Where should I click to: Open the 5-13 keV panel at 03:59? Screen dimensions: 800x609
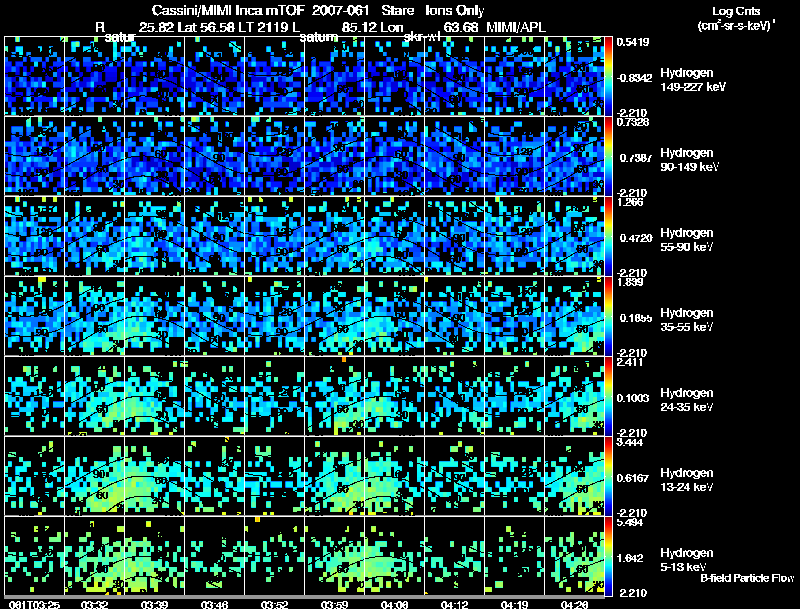335,556
